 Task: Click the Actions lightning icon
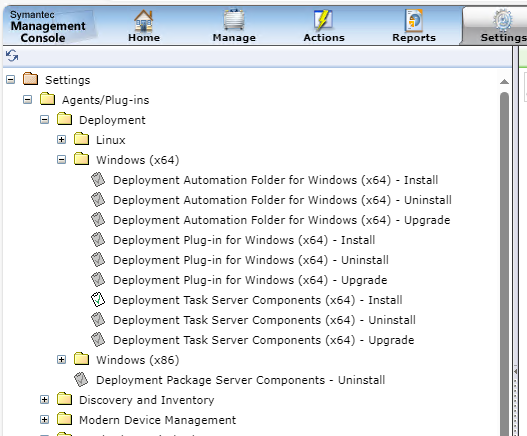tap(323, 20)
